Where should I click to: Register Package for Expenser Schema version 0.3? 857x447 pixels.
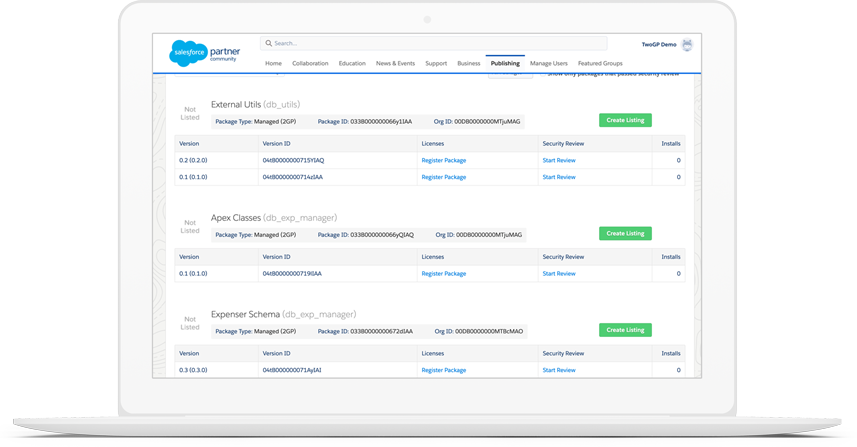pyautogui.click(x=444, y=370)
